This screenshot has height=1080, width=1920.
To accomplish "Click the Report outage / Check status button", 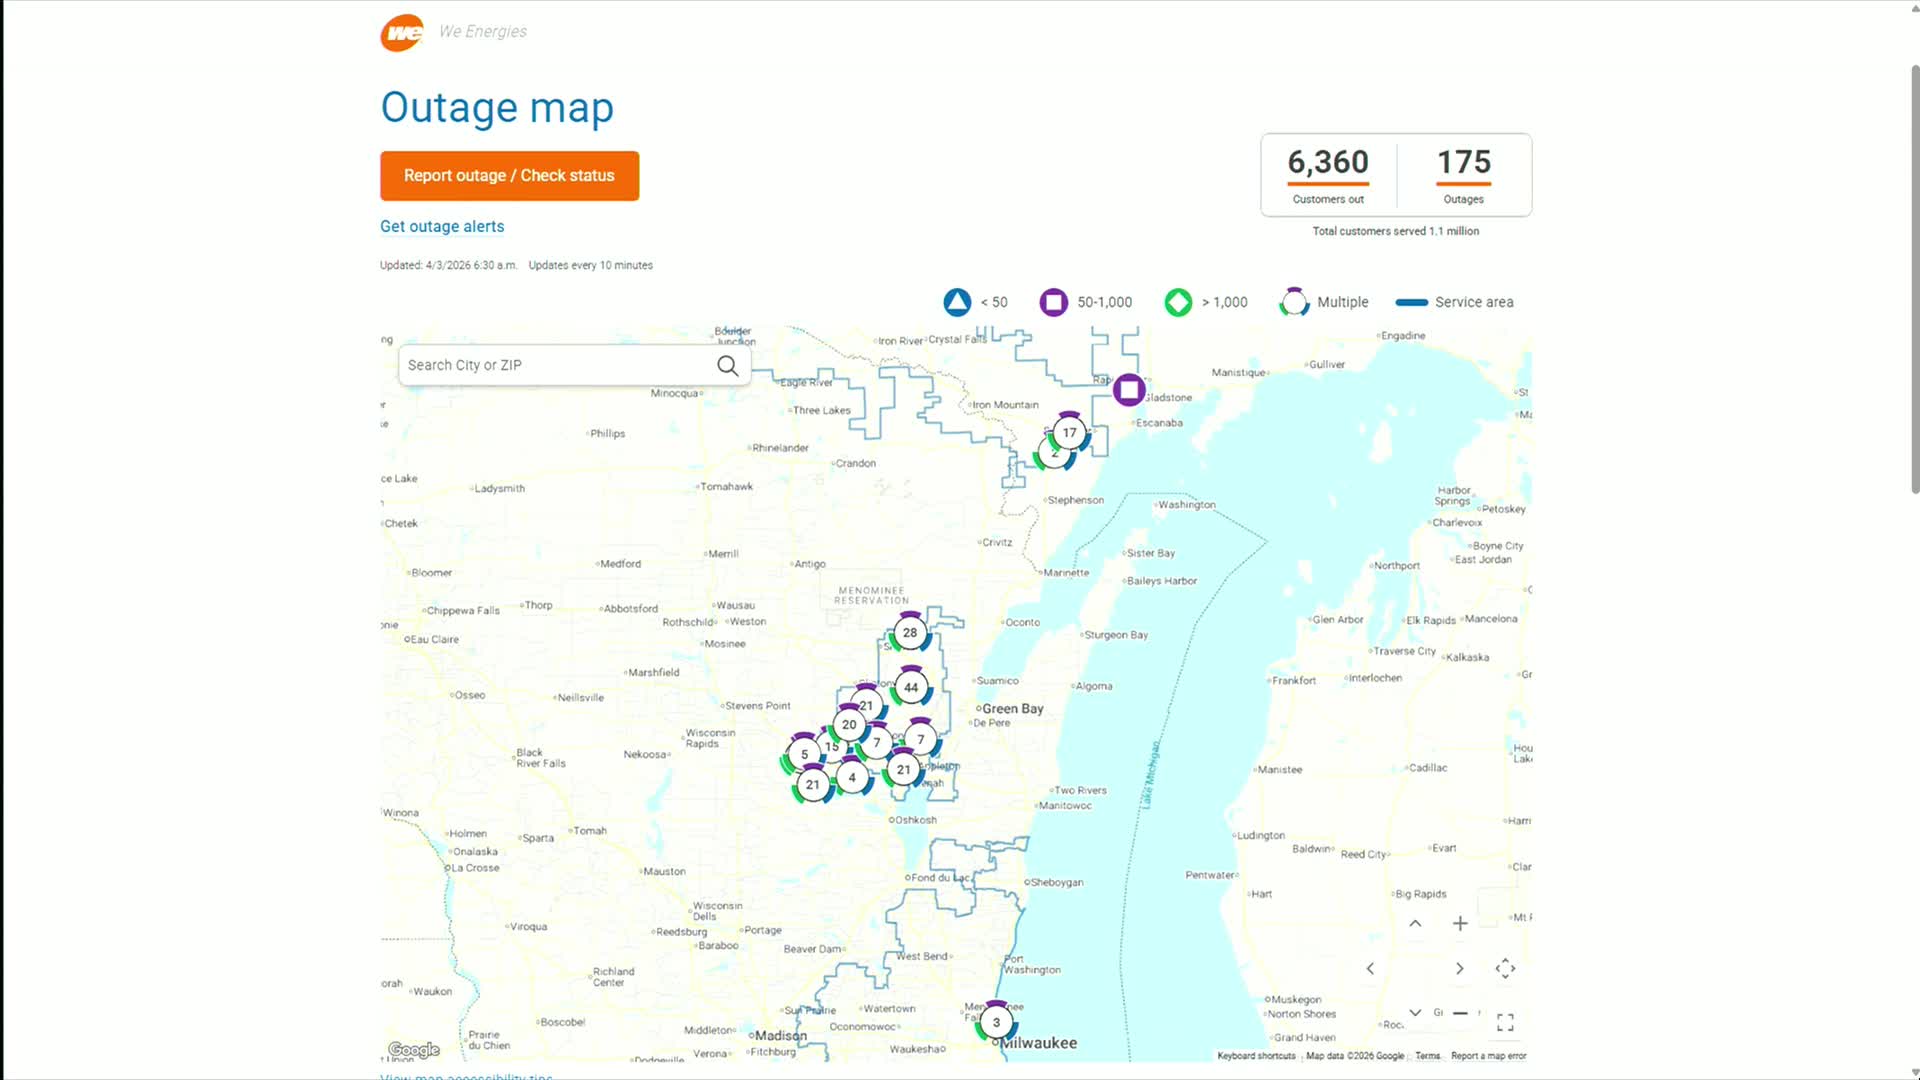I will [509, 176].
